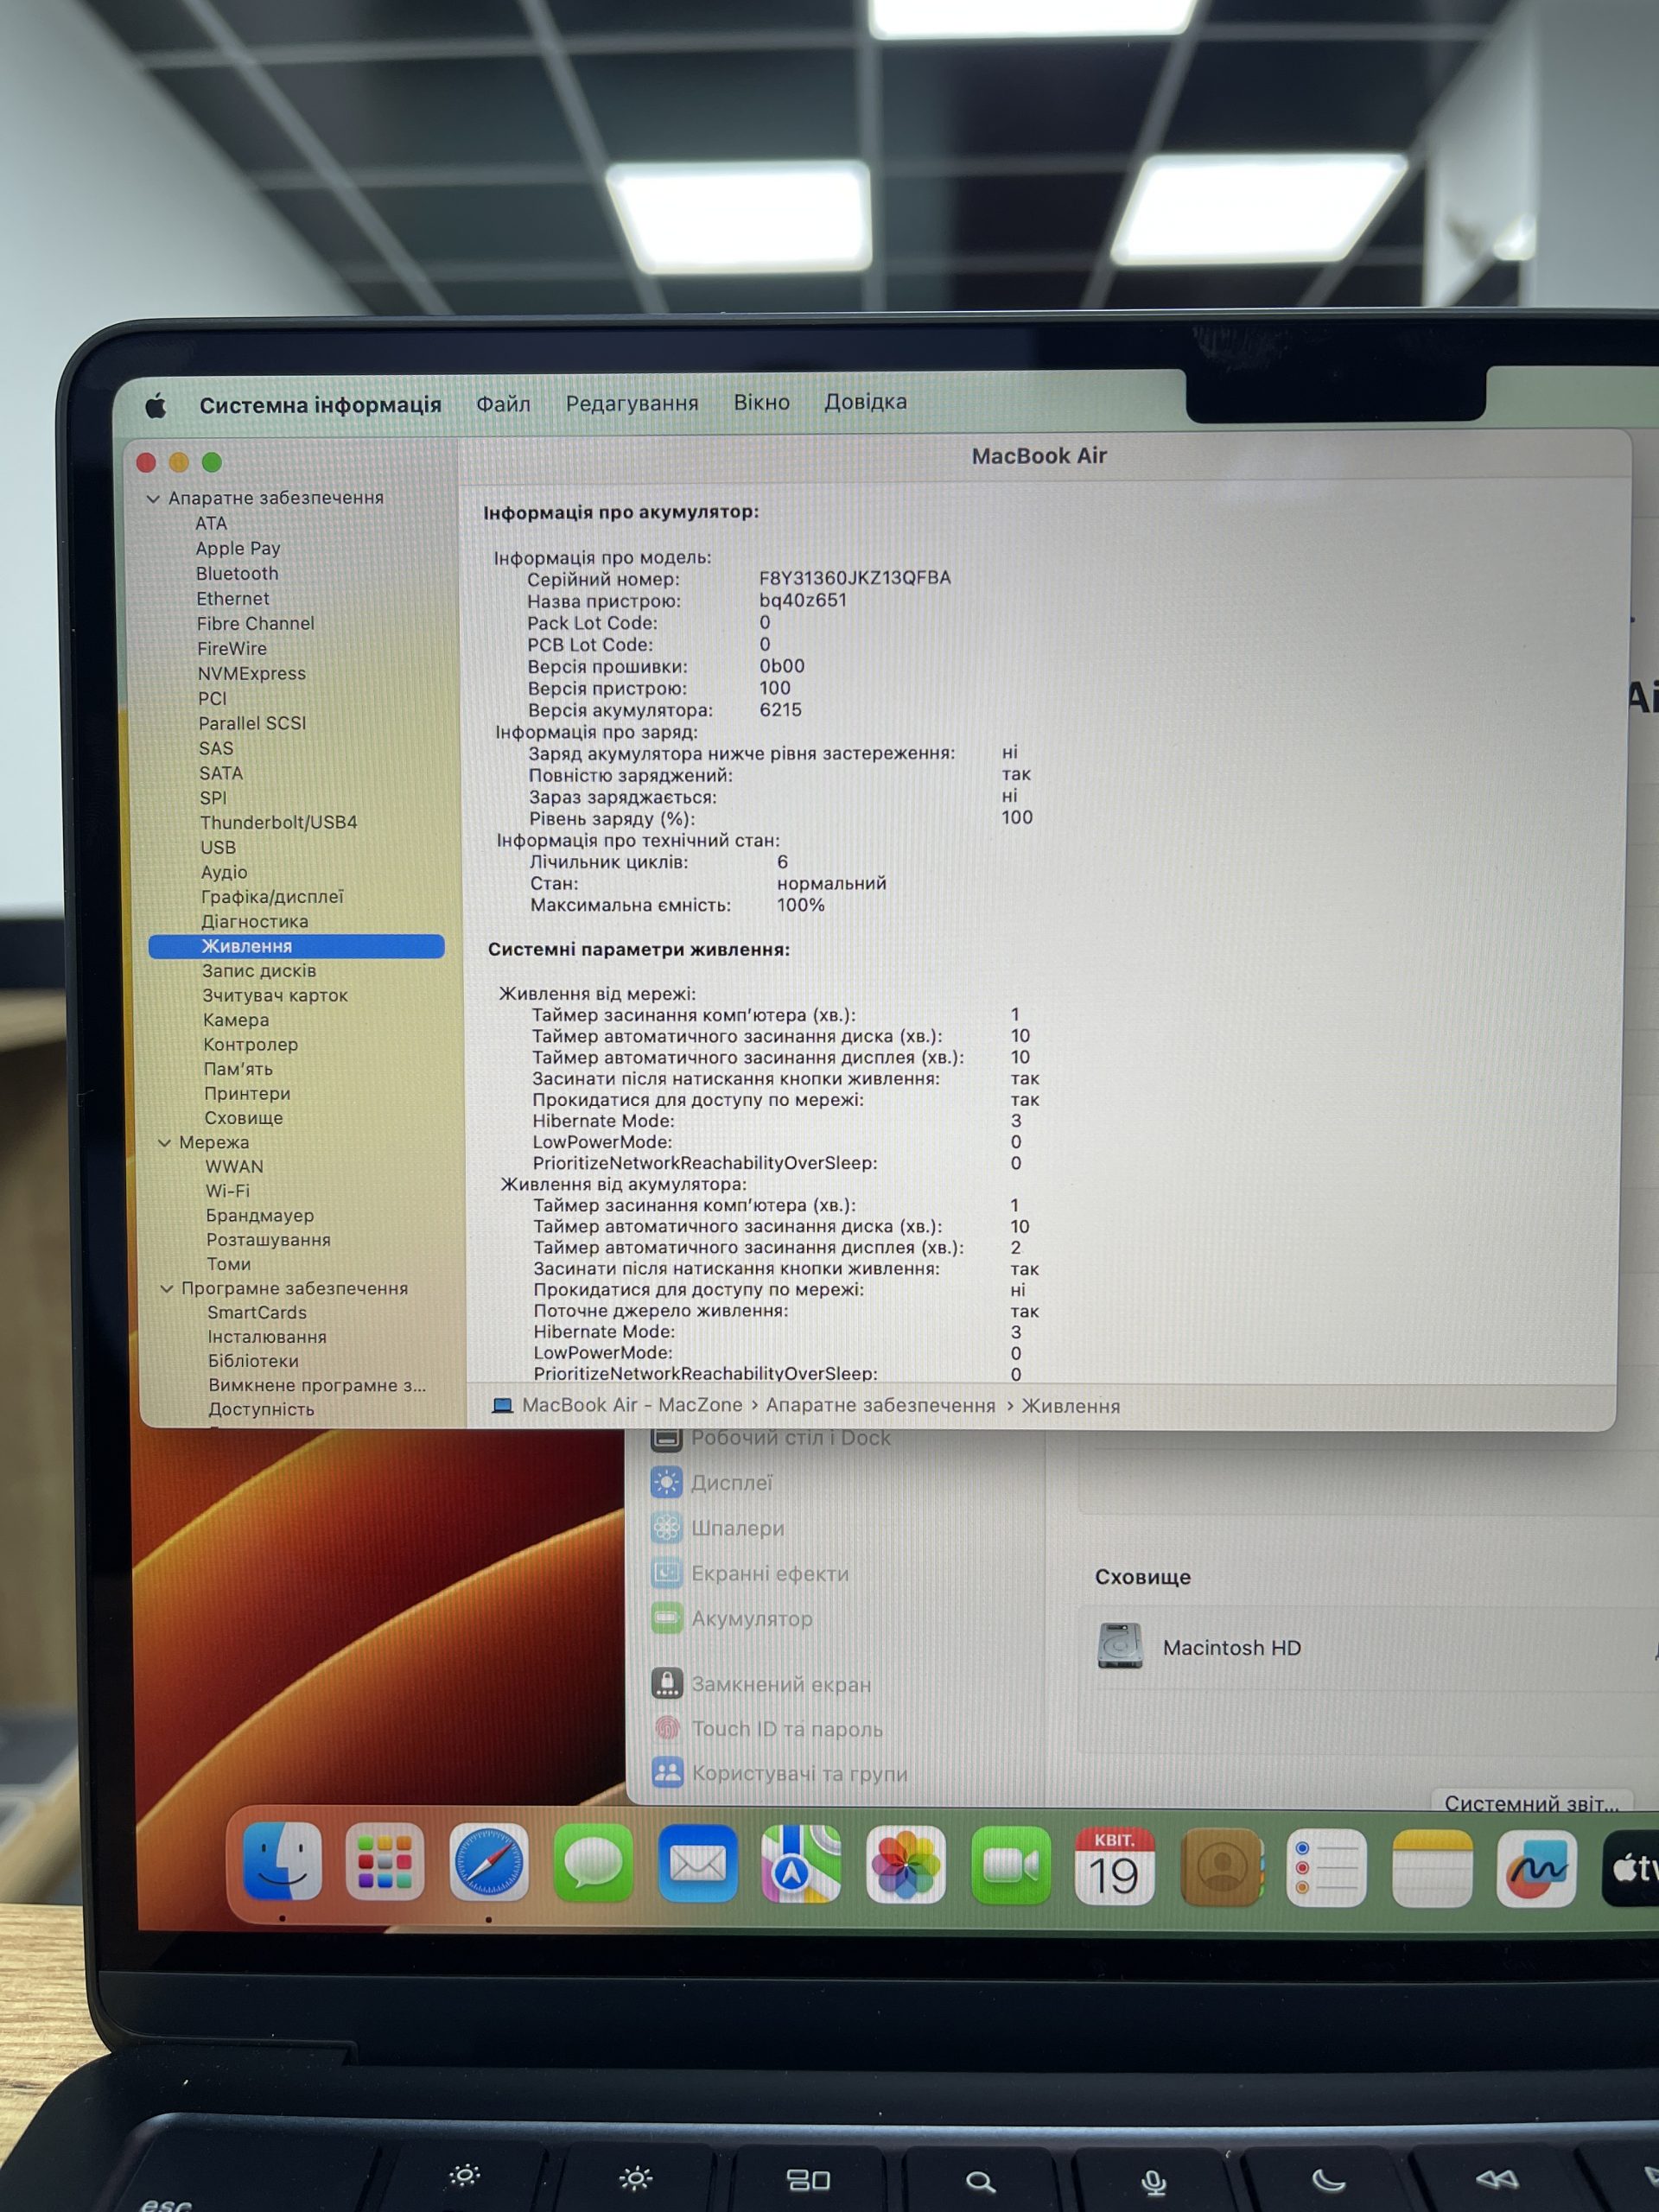This screenshot has height=2212, width=1659.
Task: Select Ethernet in the sidebar
Action: click(233, 598)
